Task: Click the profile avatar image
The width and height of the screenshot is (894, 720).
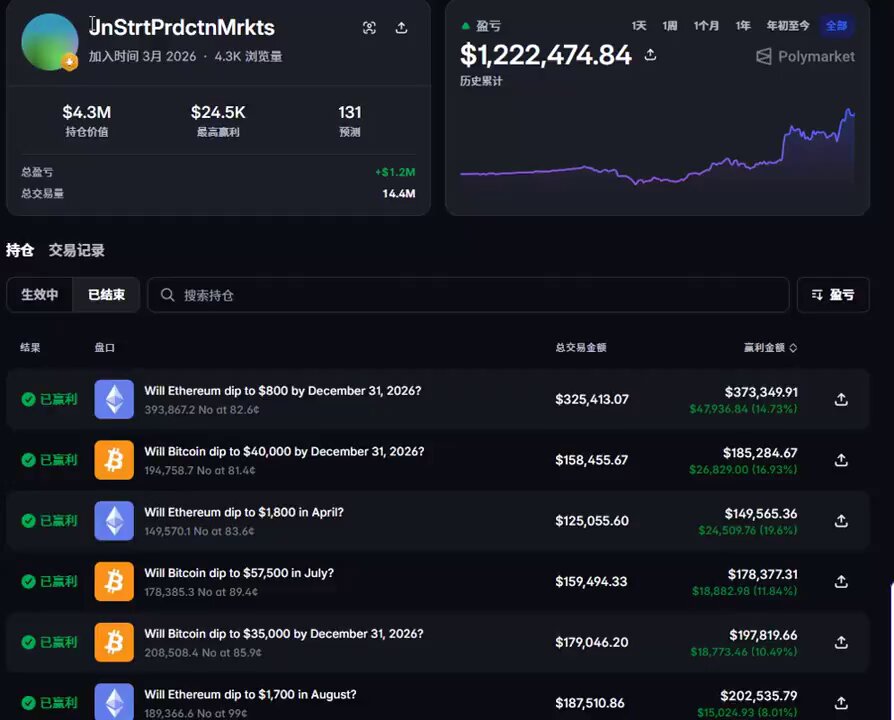Action: point(50,42)
